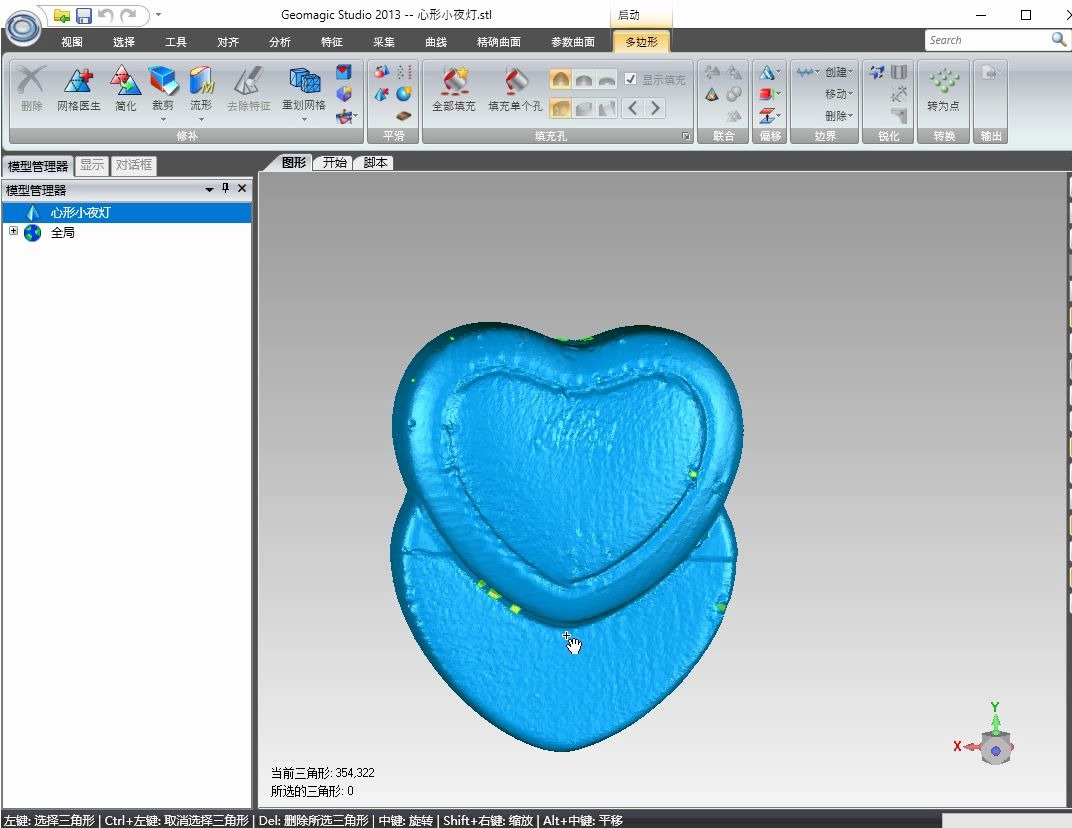Uncheck the 显示填充 checkbox
This screenshot has height=828, width=1072.
pyautogui.click(x=631, y=79)
